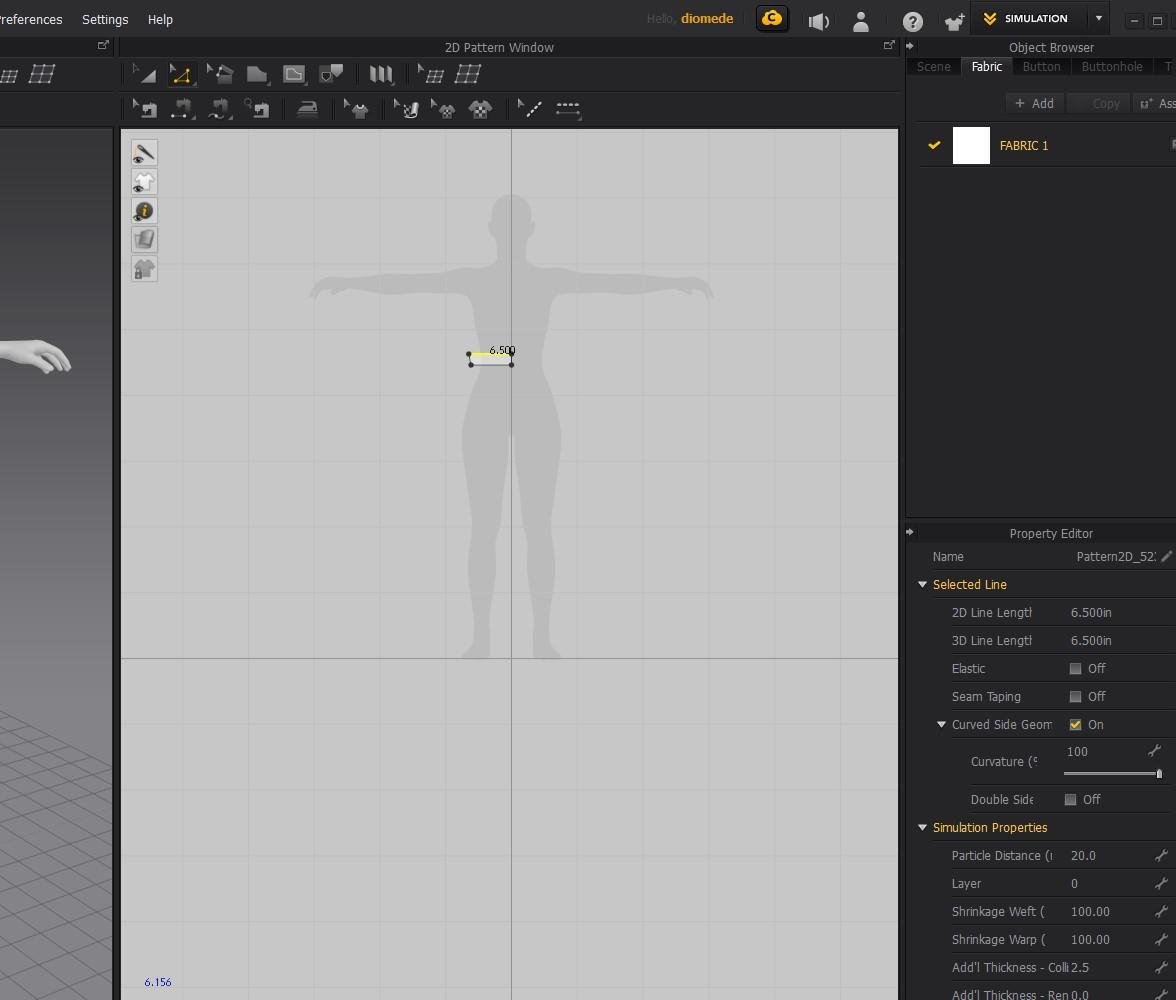This screenshot has height=1000, width=1176.
Task: Click the iron-shaped steam tool icon
Action: click(307, 109)
